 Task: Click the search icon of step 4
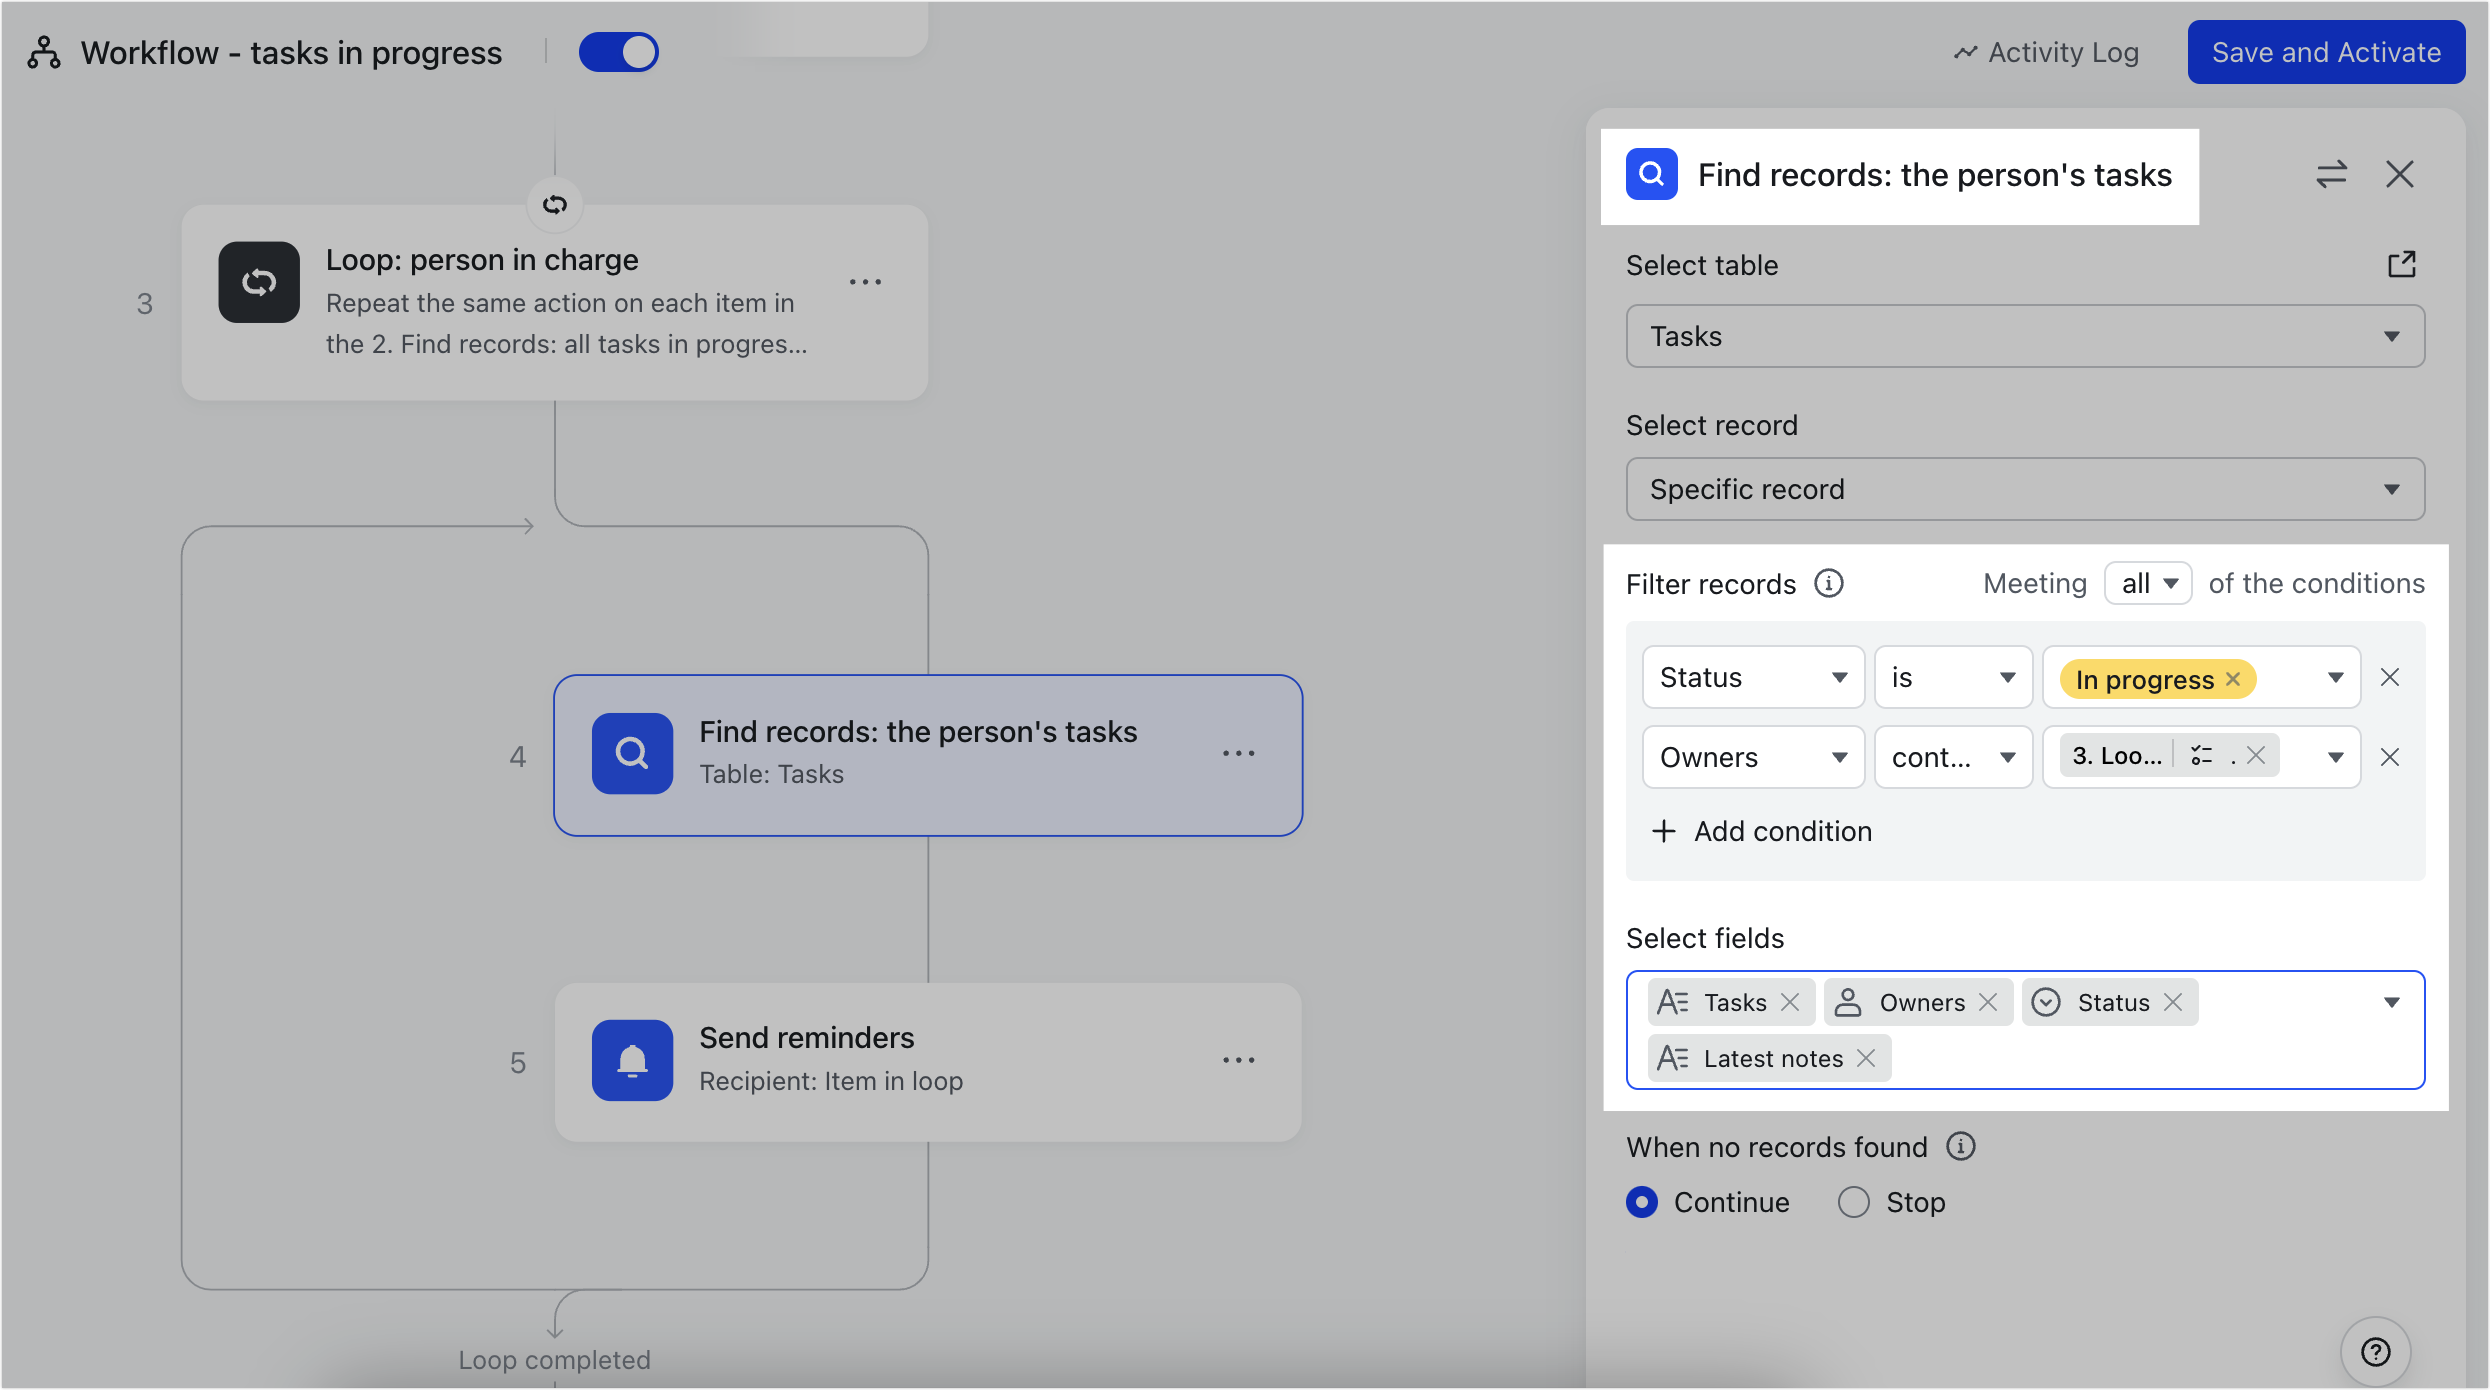(x=632, y=753)
